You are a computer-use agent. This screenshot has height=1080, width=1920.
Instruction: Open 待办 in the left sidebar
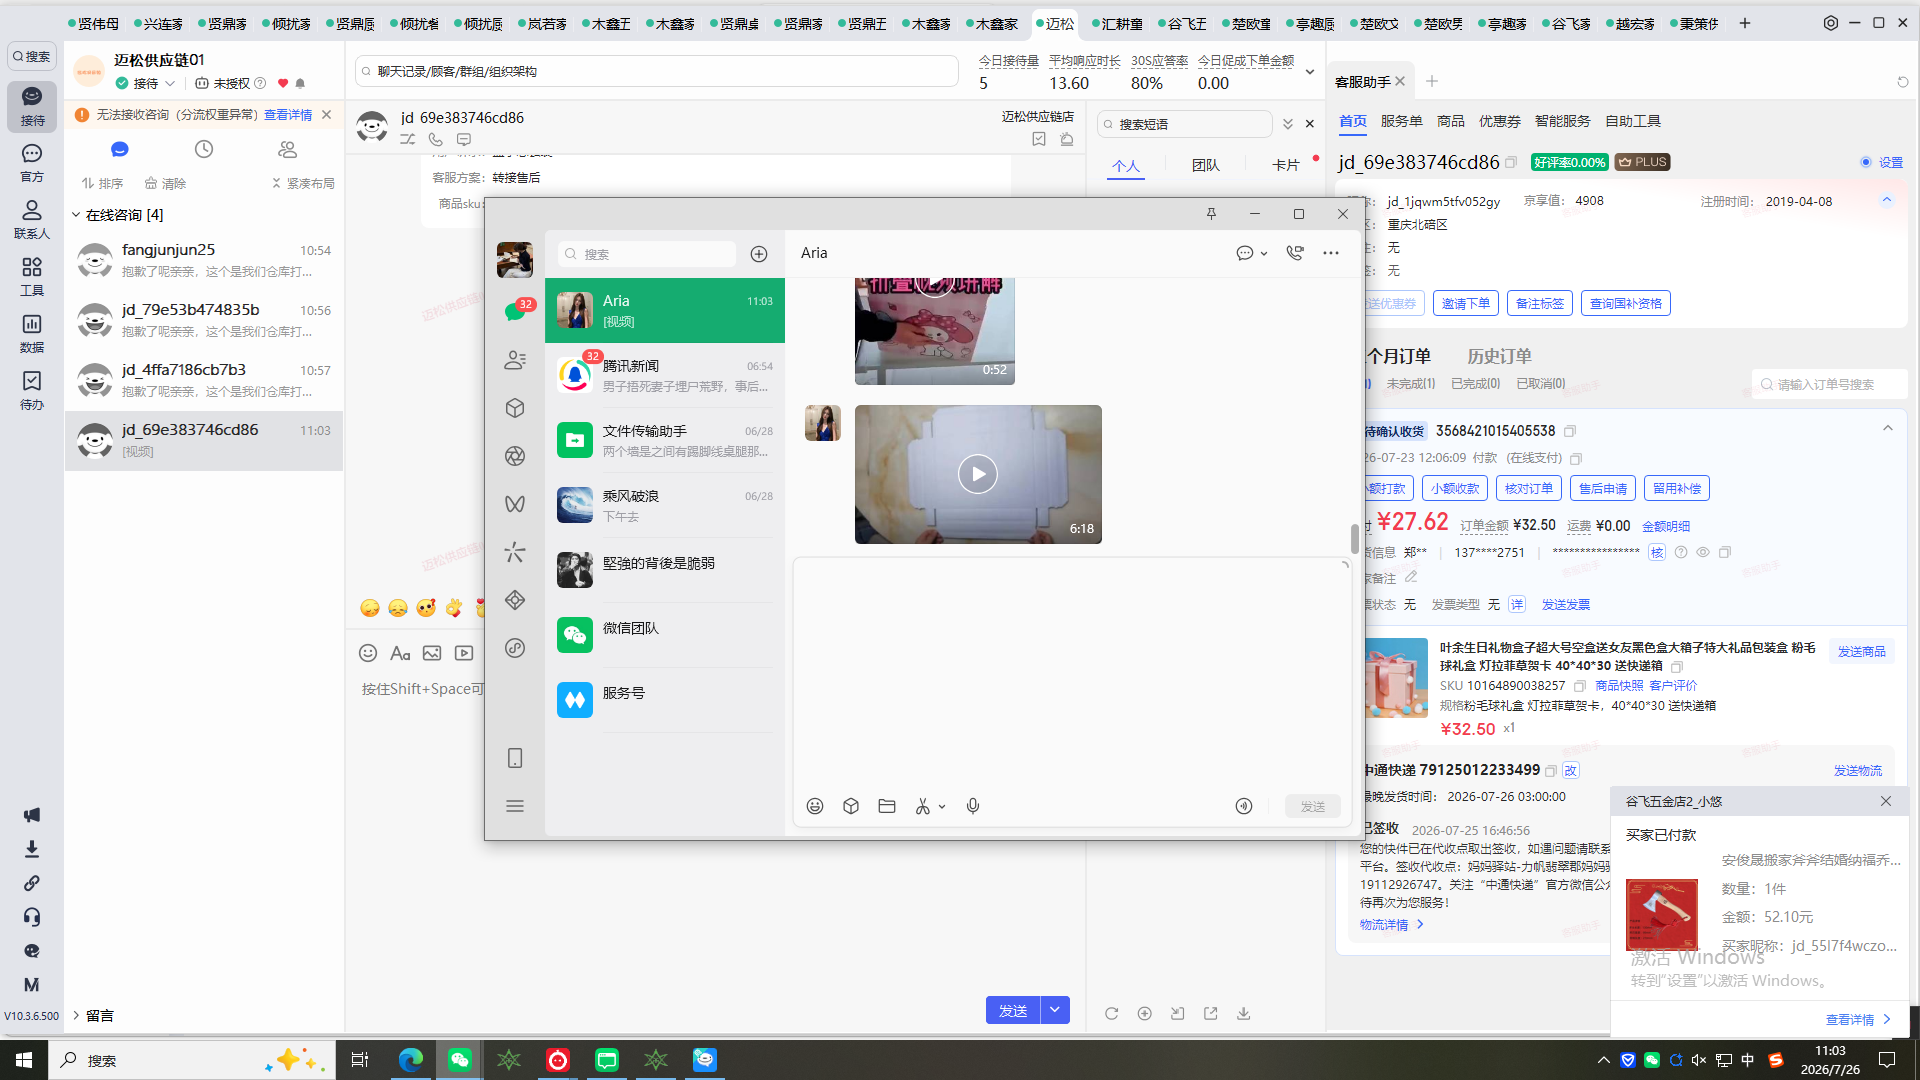pyautogui.click(x=32, y=390)
